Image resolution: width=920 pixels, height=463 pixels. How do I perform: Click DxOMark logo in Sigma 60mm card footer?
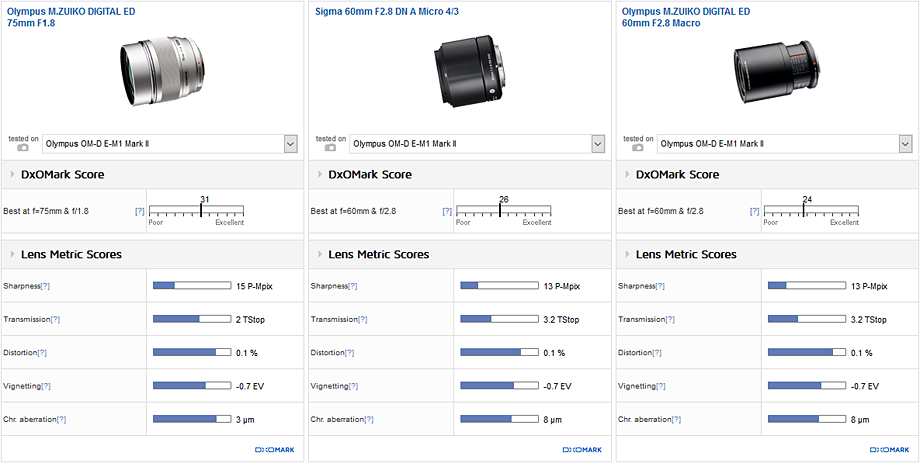click(x=582, y=450)
